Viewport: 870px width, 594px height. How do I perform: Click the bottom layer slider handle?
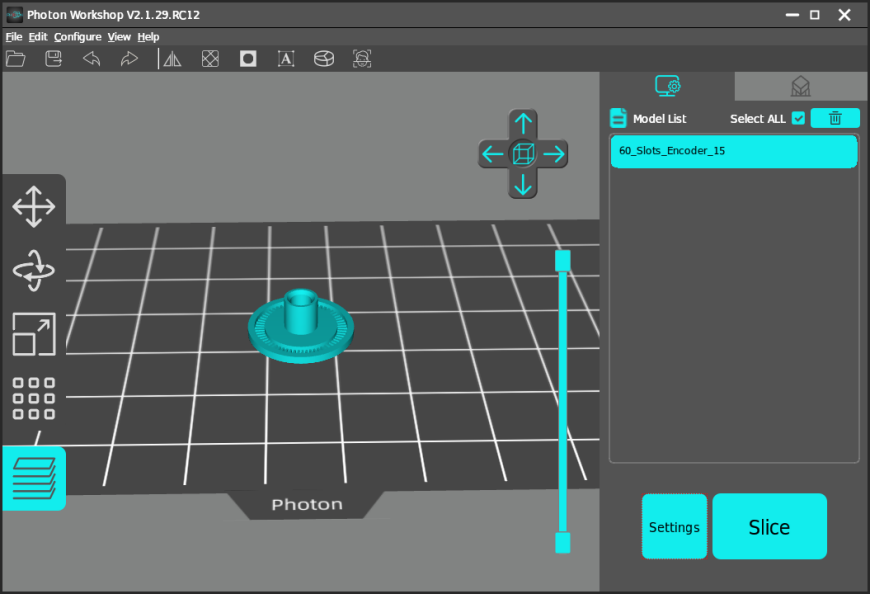[x=563, y=542]
